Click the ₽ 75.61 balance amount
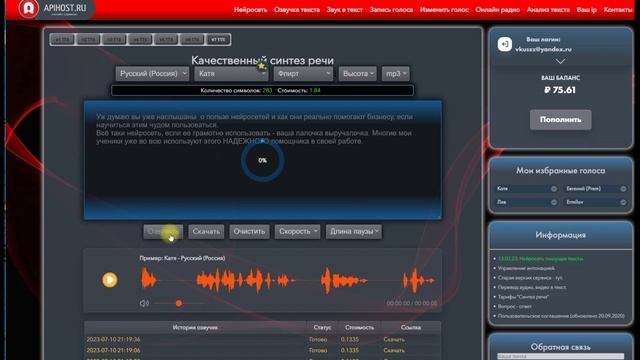 560,90
